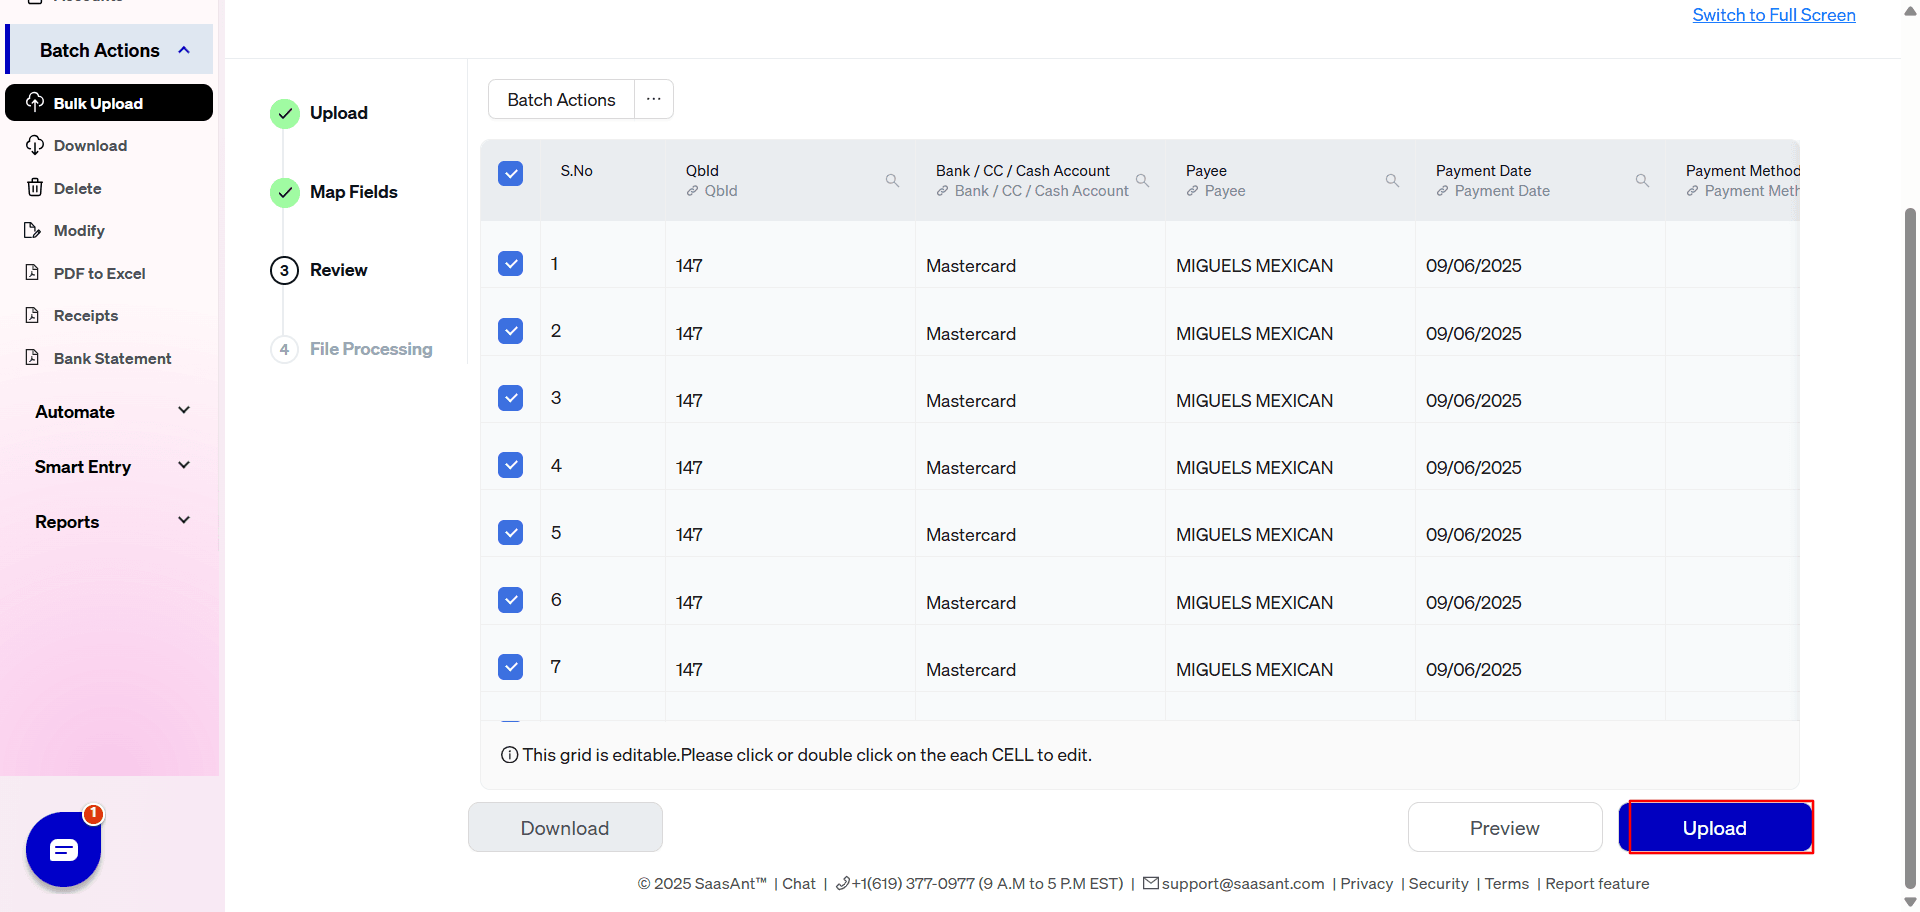Uncheck the row 1 checkbox
Screen dimensions: 1920x912
tap(511, 264)
